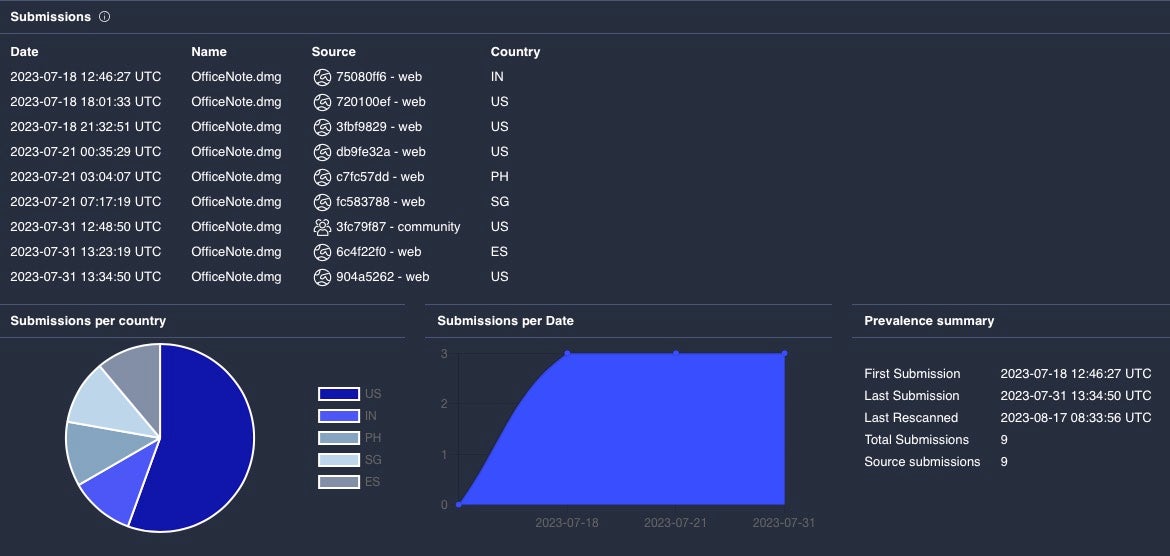Sort by the Date column header
This screenshot has height=556, width=1170.
24,52
